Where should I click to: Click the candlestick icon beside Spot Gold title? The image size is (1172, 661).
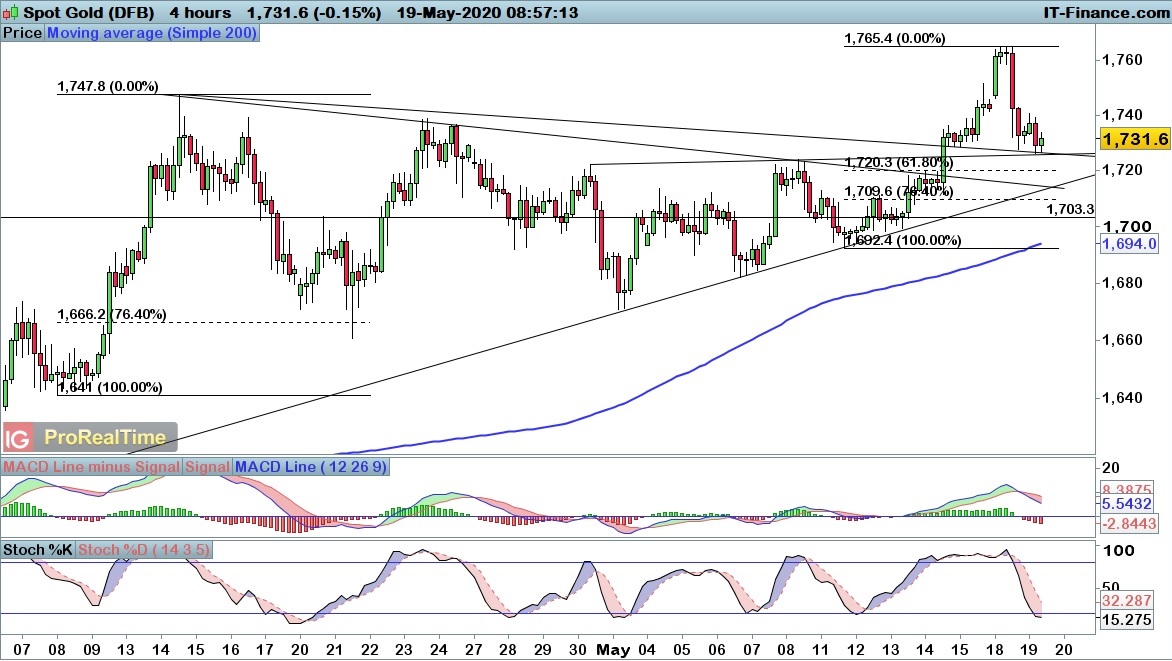click(x=10, y=13)
